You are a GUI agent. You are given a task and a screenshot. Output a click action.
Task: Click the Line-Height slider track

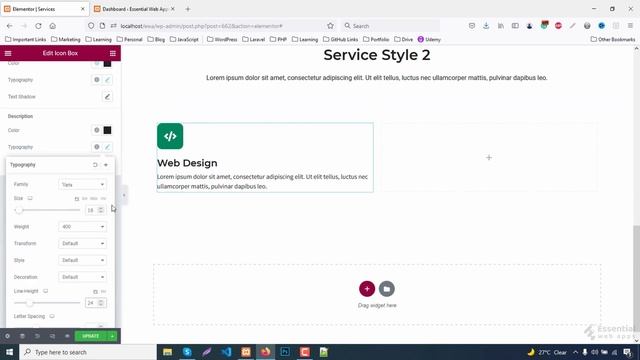click(x=47, y=303)
